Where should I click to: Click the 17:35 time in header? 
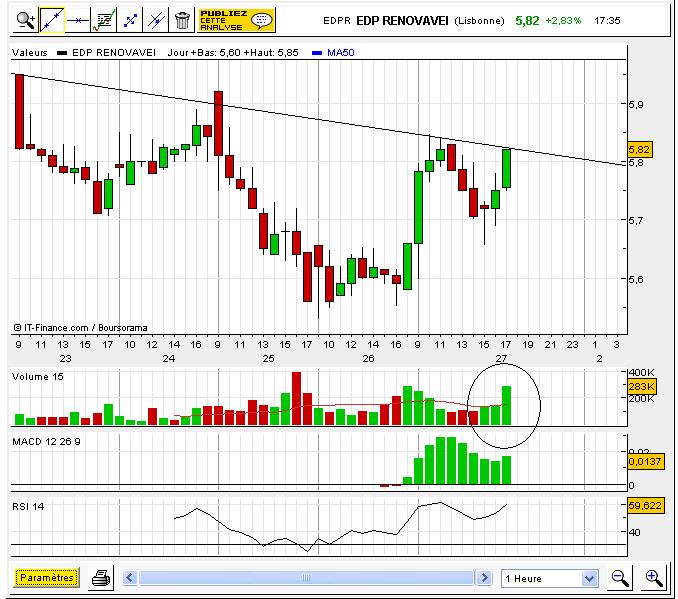click(607, 21)
